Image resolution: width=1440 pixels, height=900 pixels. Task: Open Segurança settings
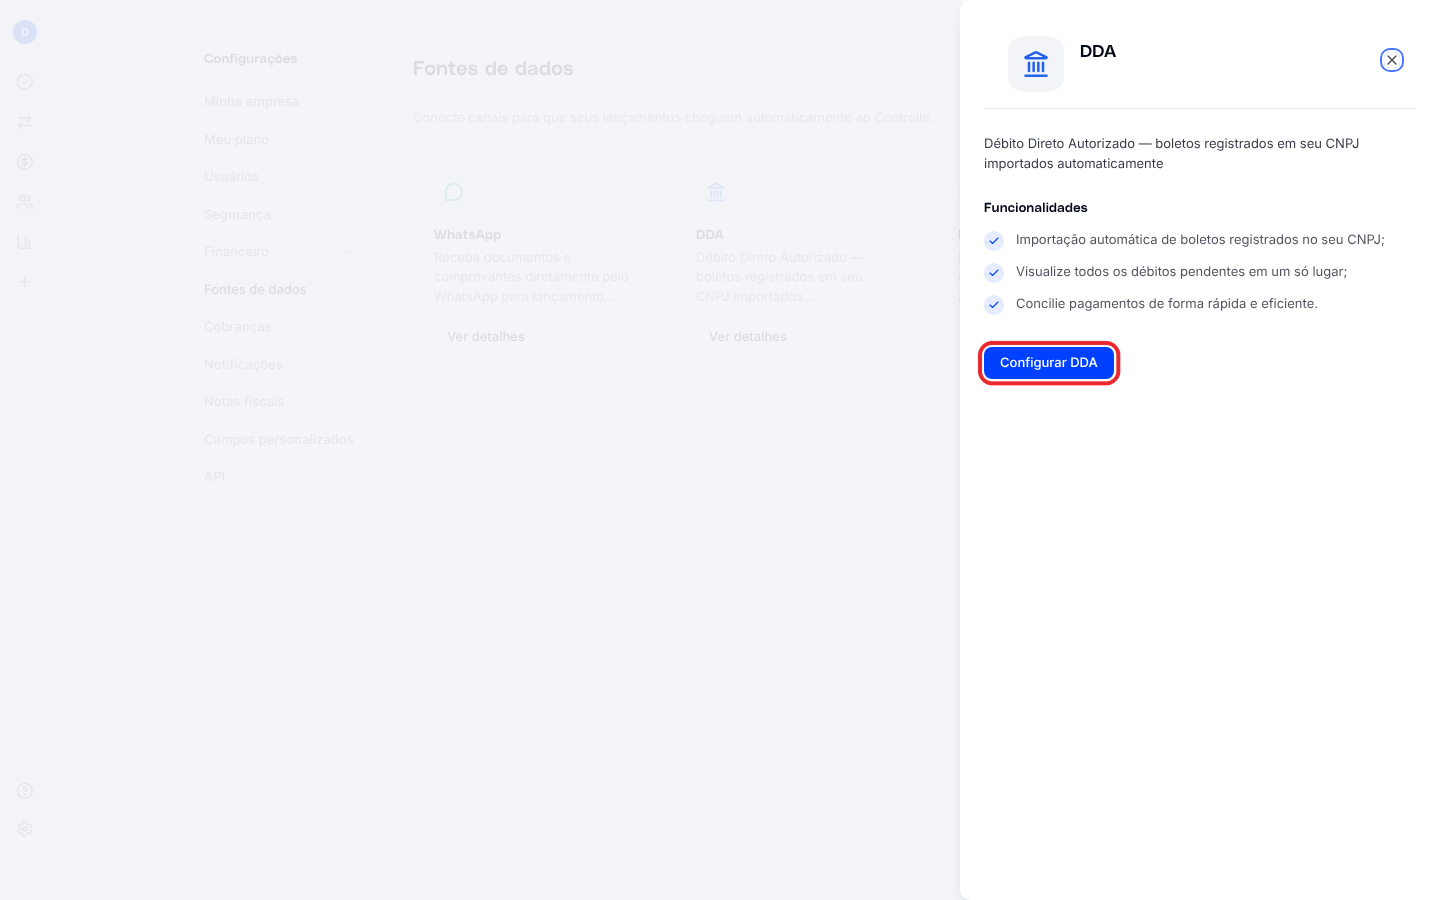pyautogui.click(x=237, y=215)
